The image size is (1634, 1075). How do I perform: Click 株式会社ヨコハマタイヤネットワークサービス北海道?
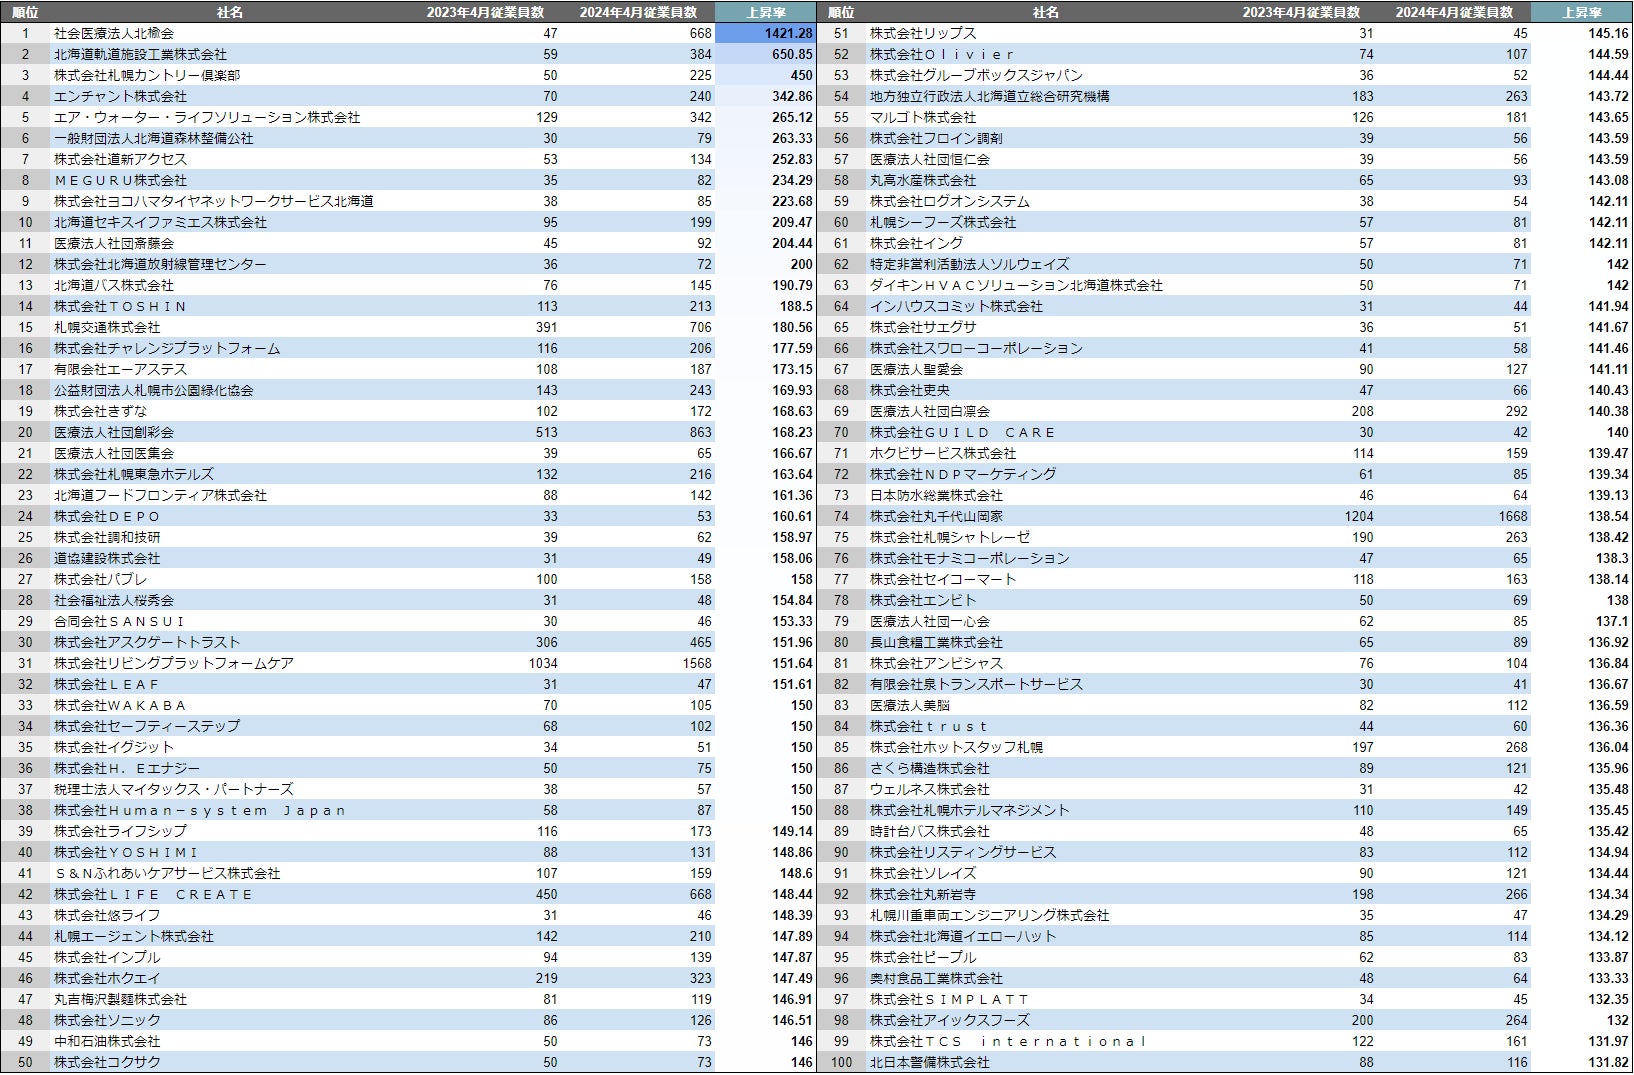tap(214, 201)
